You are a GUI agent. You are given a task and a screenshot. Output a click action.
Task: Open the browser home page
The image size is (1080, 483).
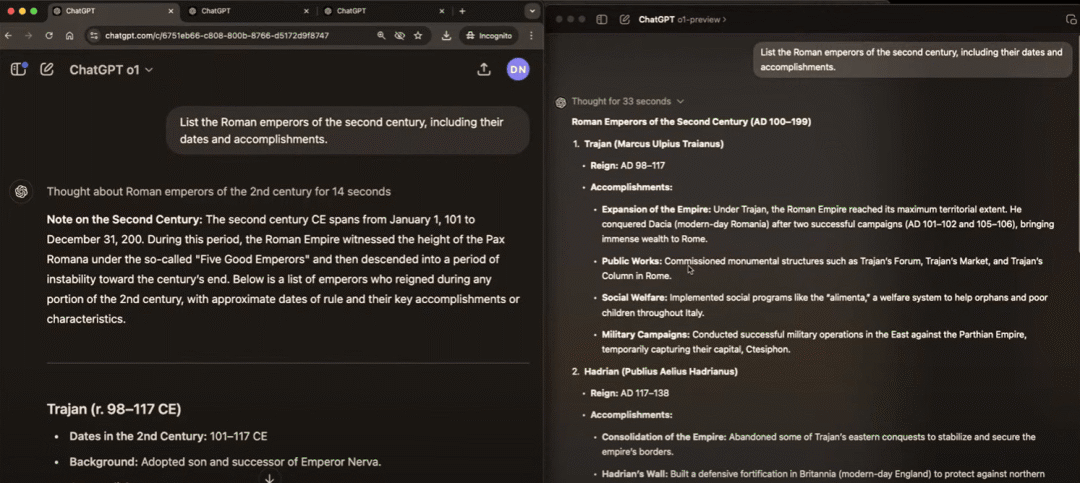[x=70, y=35]
